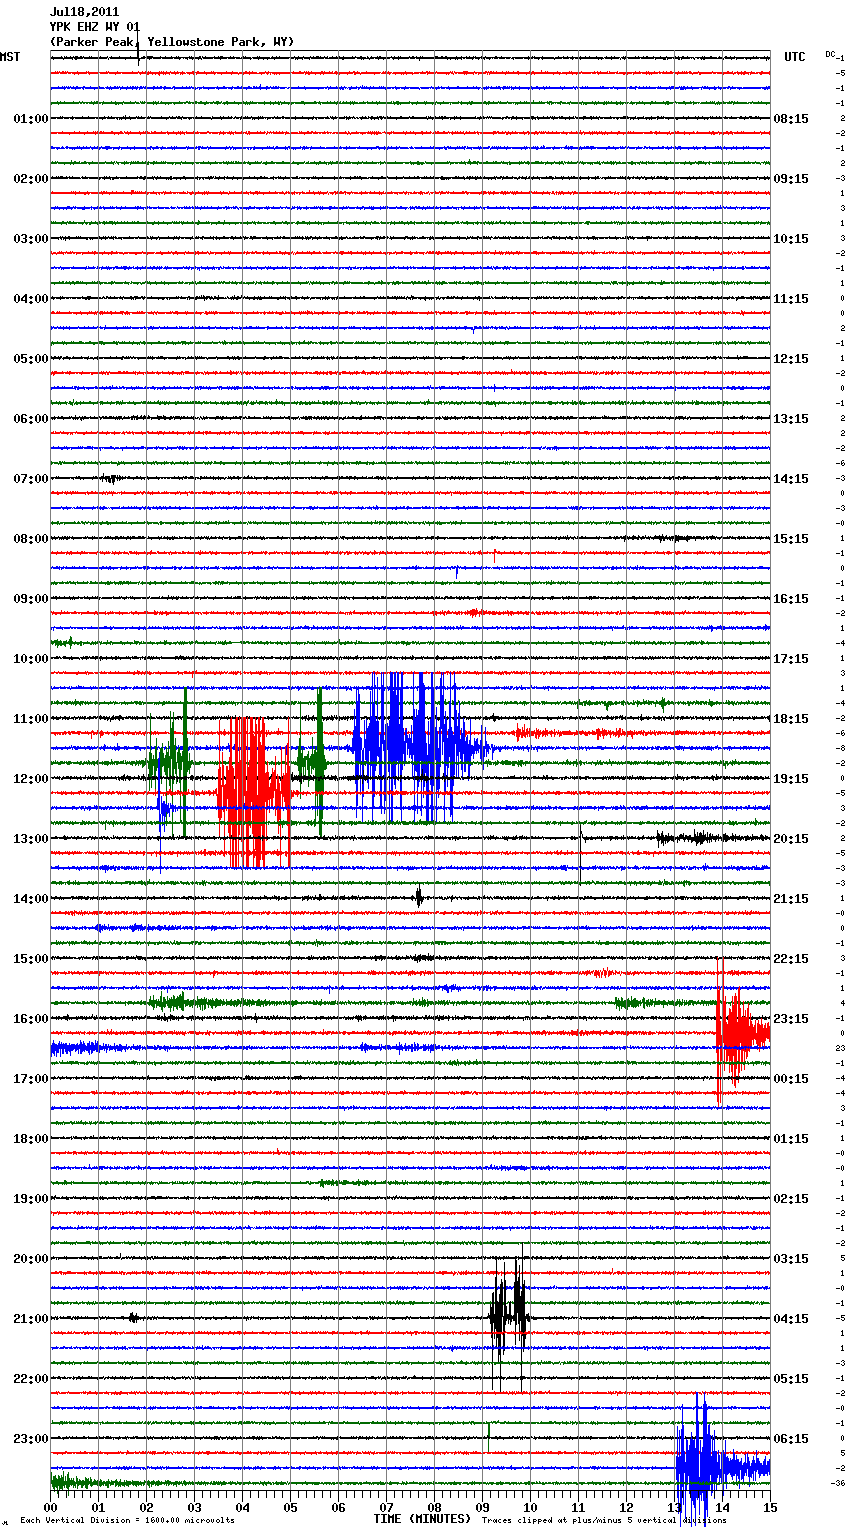Click the 16:15 UTC time label
This screenshot has width=850, height=1534.
(791, 599)
